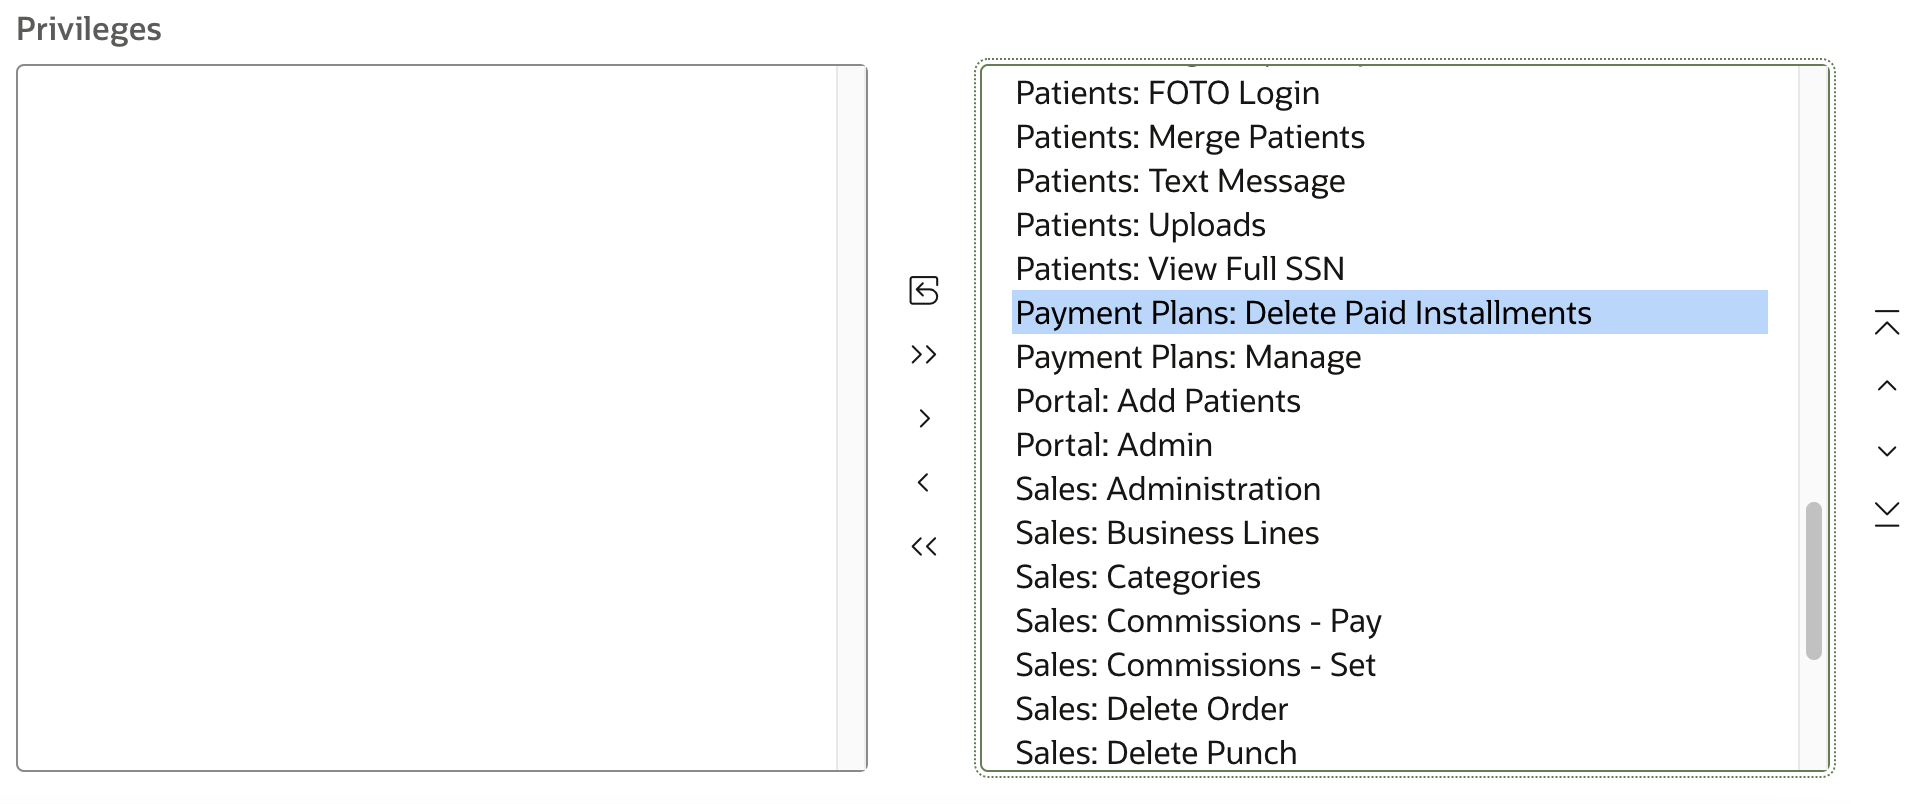Click the Move All double-right arrows

click(923, 355)
